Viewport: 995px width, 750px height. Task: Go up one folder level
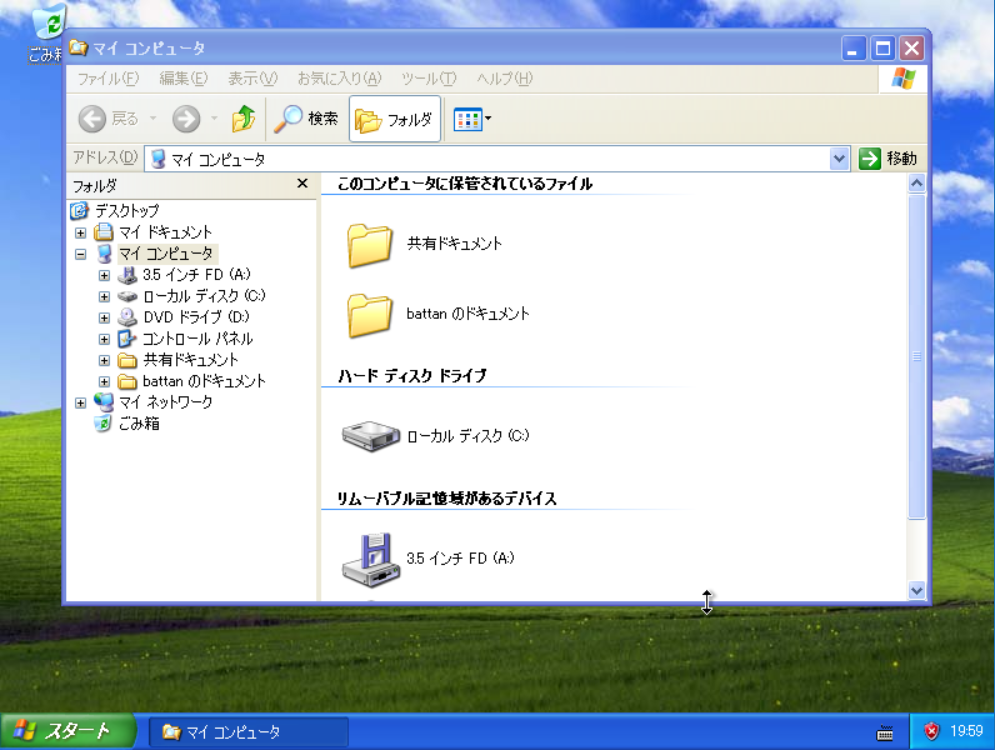(x=244, y=119)
